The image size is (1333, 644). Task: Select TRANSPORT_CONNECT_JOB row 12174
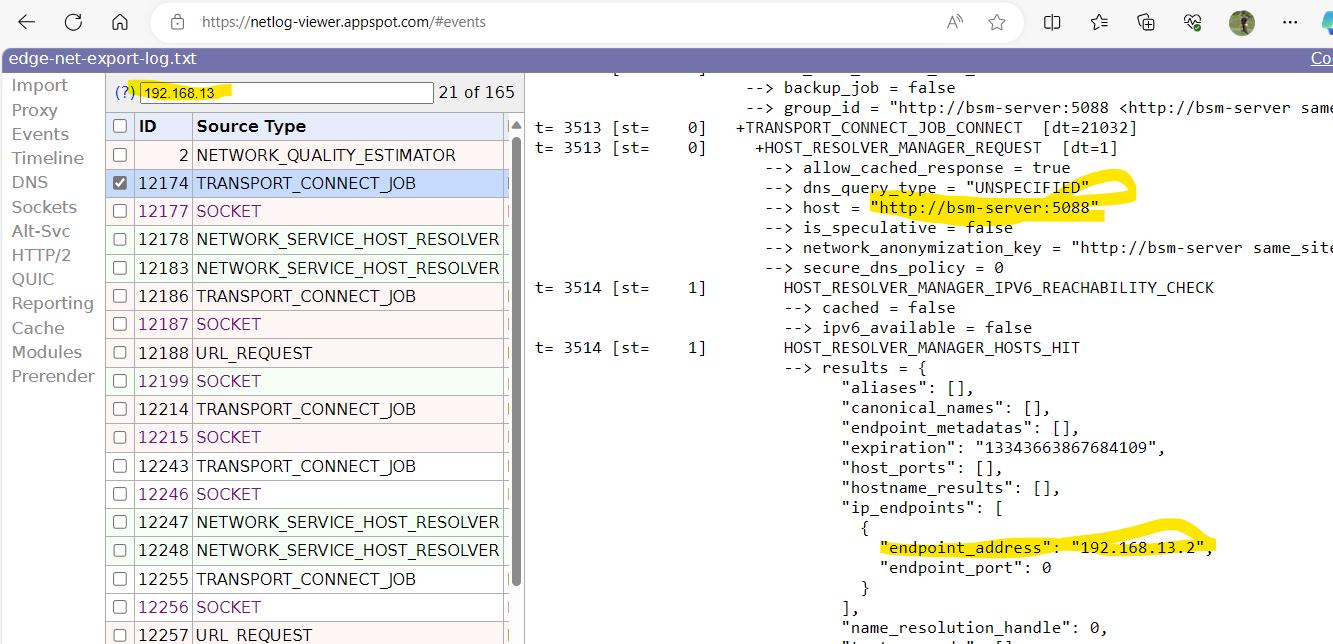pyautogui.click(x=307, y=184)
